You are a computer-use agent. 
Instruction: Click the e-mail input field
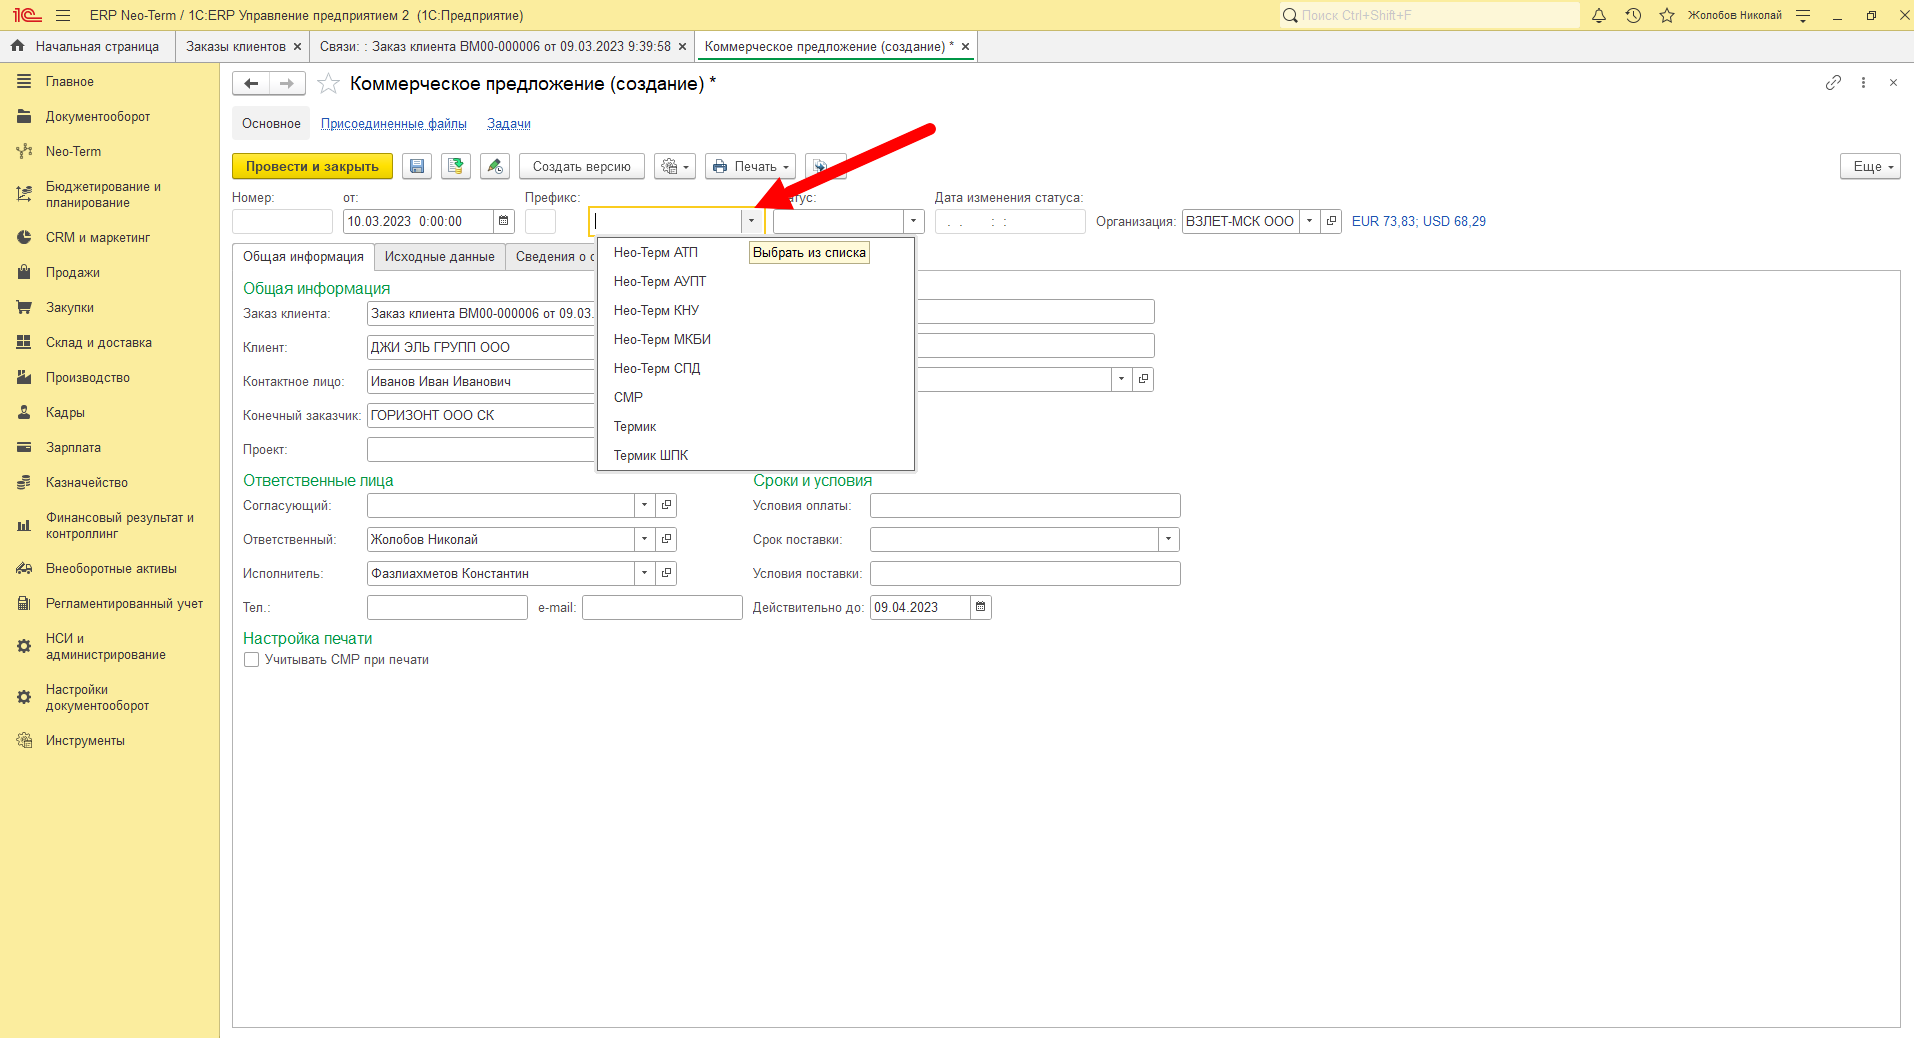pyautogui.click(x=662, y=607)
